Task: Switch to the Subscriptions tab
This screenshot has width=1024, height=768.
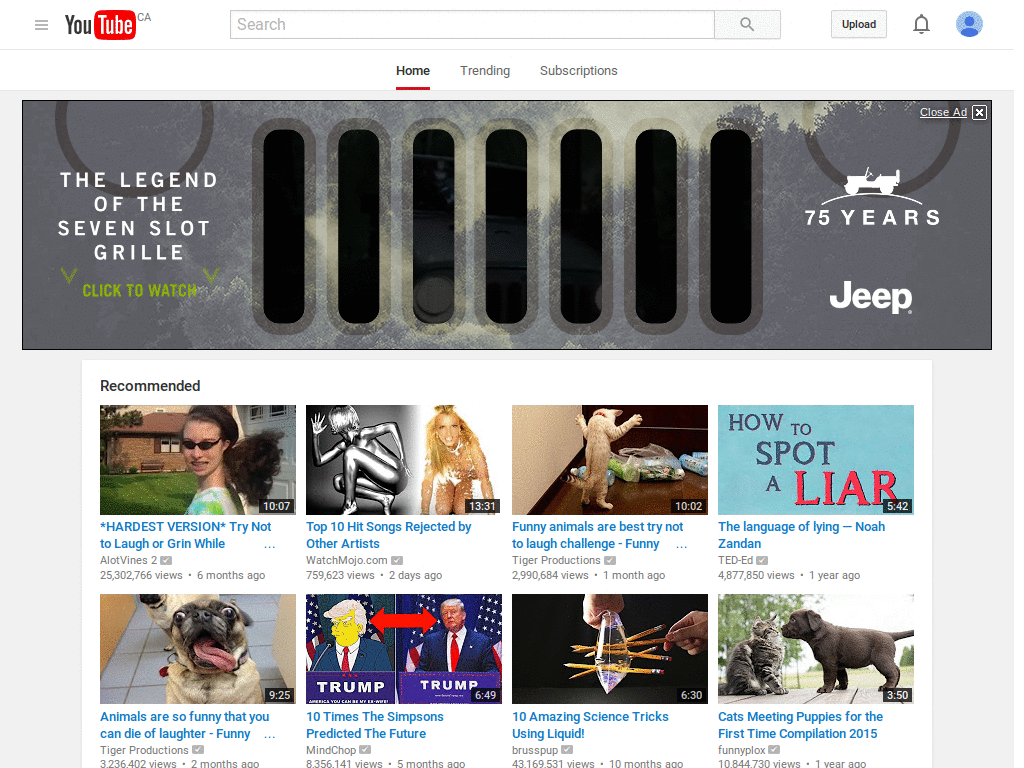Action: (x=578, y=71)
